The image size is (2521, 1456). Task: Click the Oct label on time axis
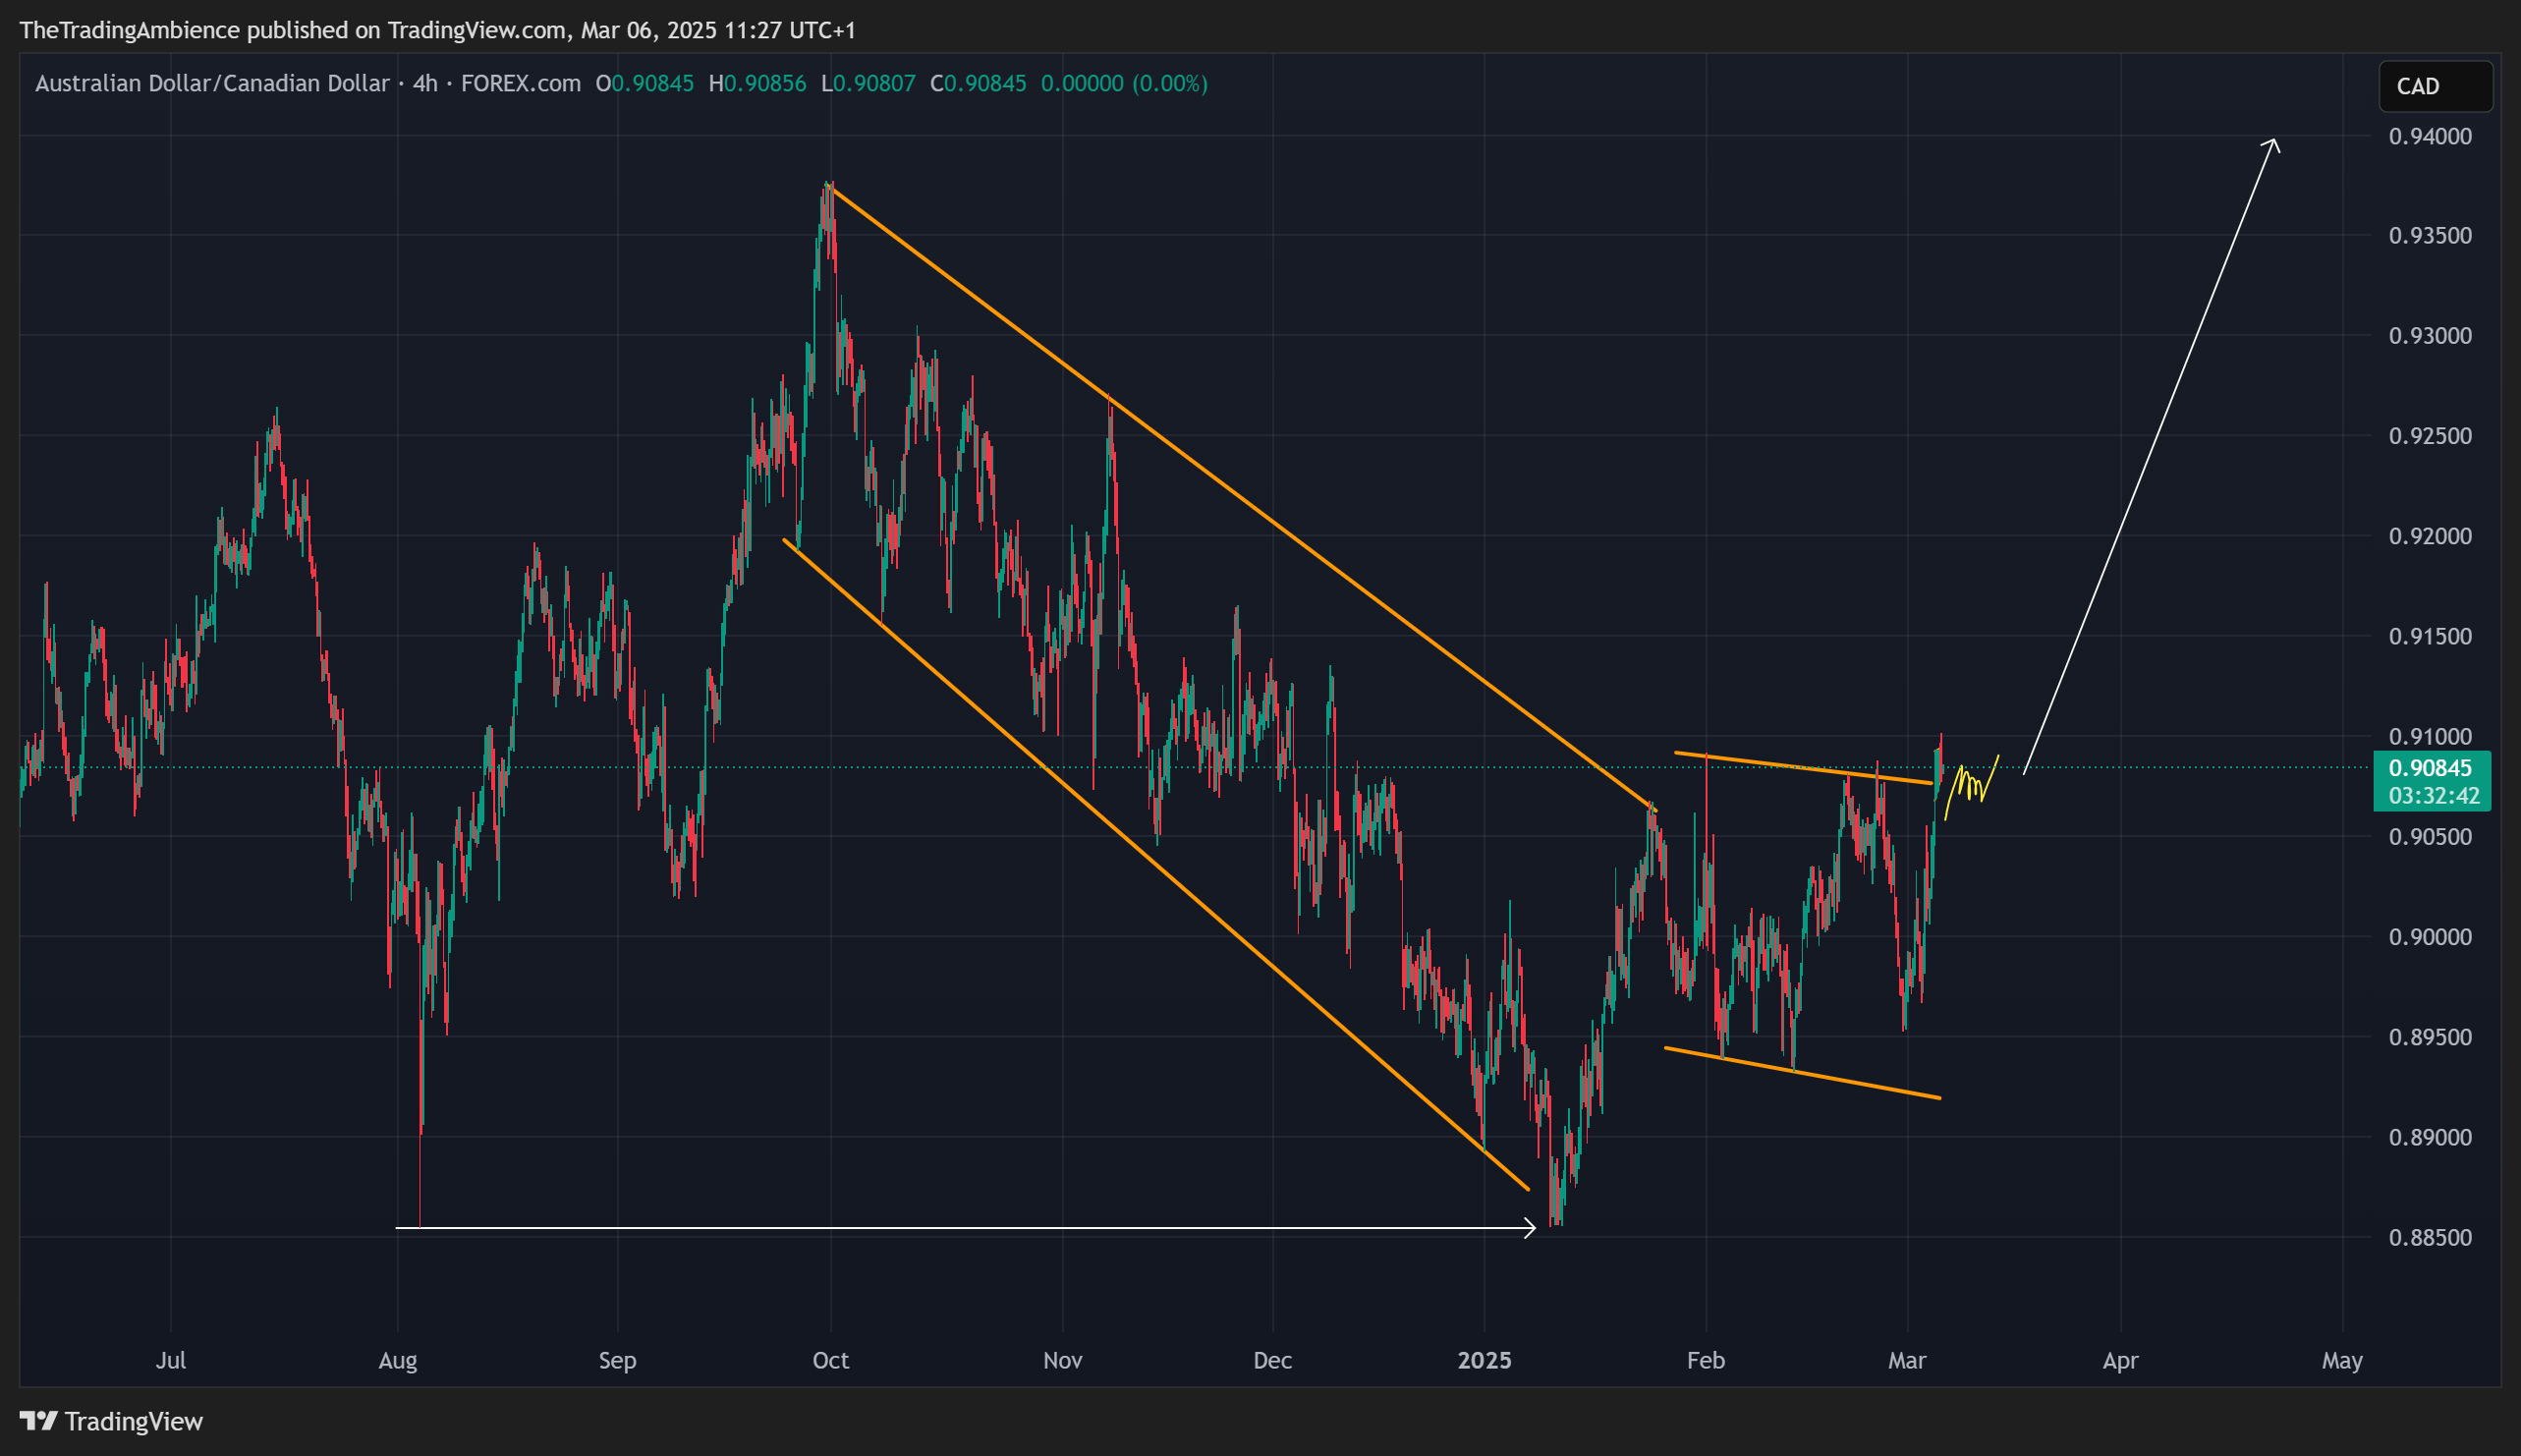pos(831,1360)
